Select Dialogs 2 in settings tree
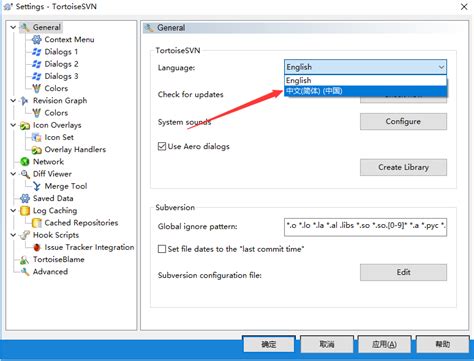Image resolution: width=474 pixels, height=361 pixels. coord(61,64)
